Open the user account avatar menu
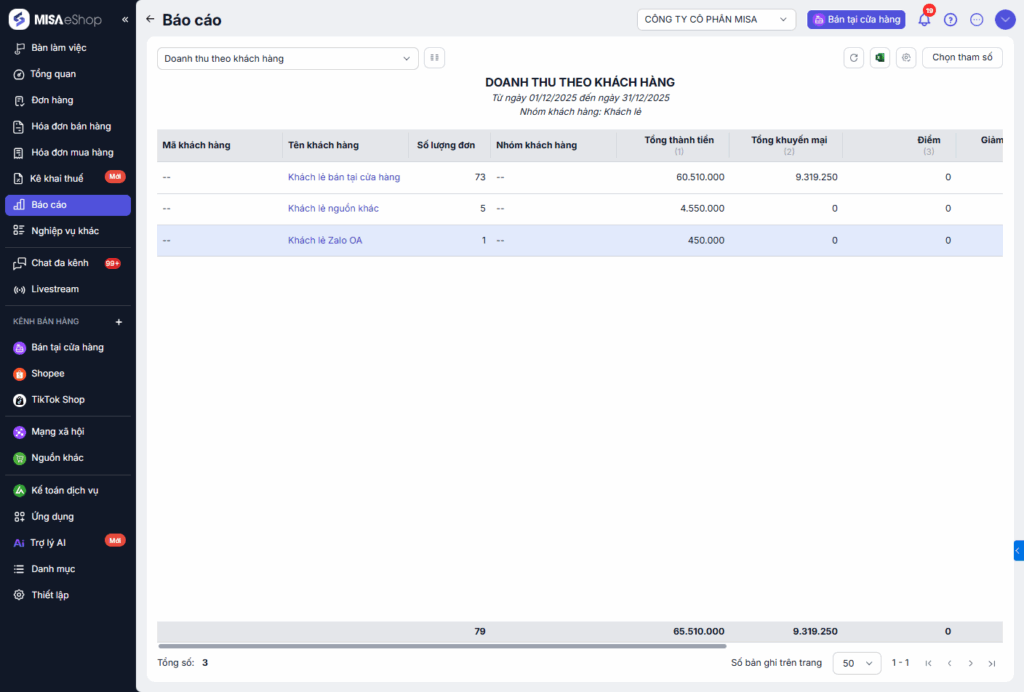The height and width of the screenshot is (692, 1024). point(1004,20)
